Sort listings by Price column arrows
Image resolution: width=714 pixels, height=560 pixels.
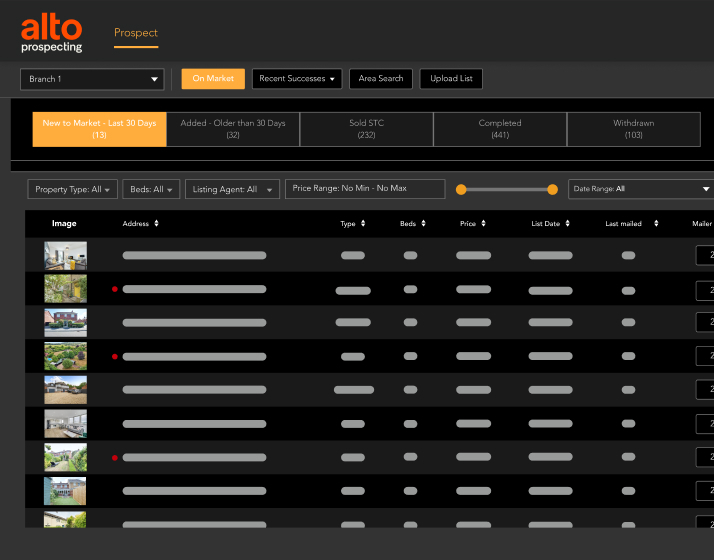tap(483, 224)
